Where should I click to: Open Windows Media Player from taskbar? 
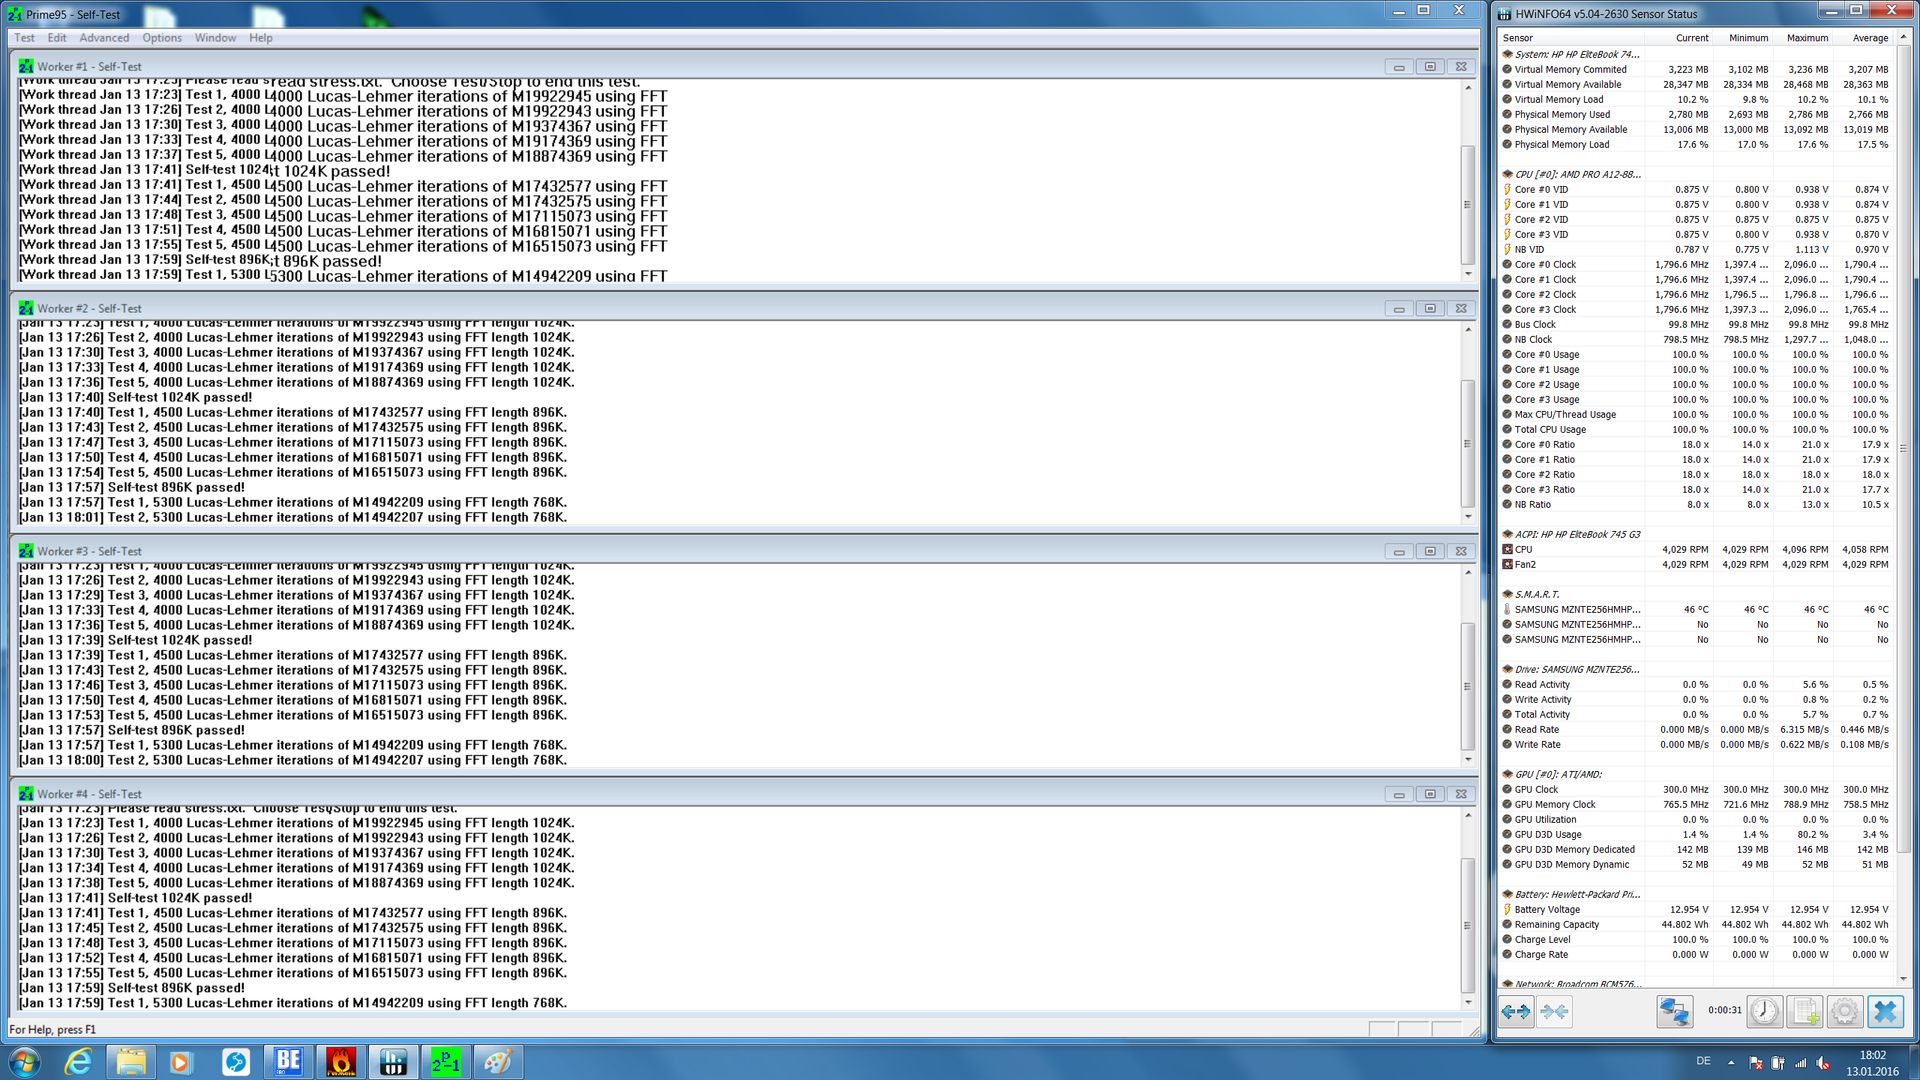[x=181, y=1061]
